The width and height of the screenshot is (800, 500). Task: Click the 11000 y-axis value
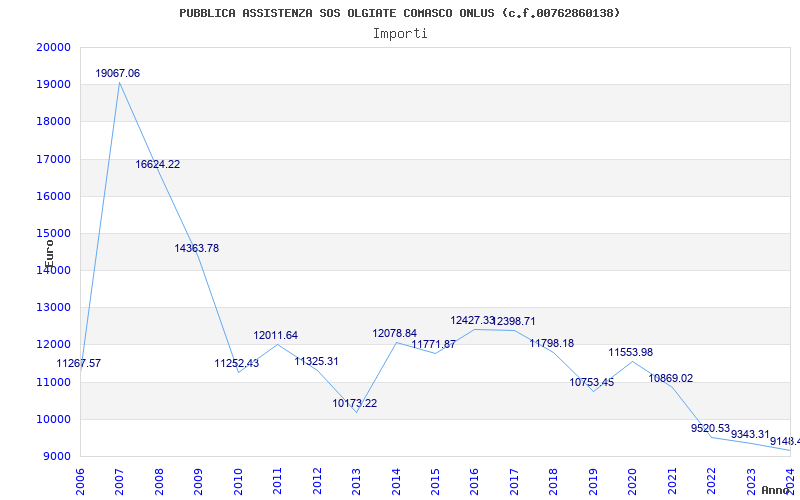[x=54, y=382]
